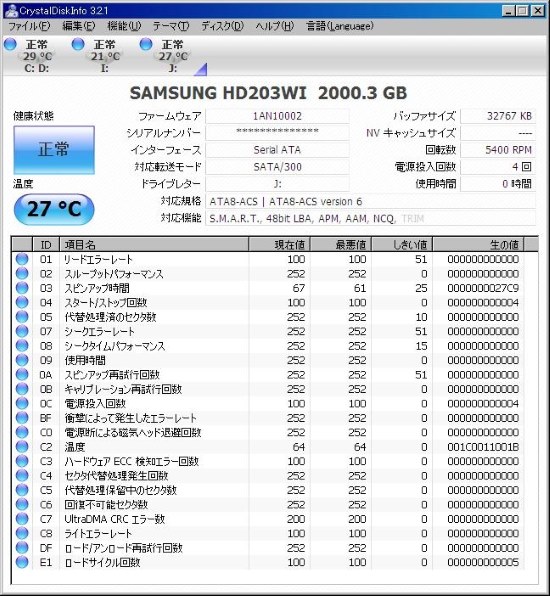Click the SAMSUNG HD203WI 2000.3 GB title
Screen dimensions: 550x596
(268, 93)
